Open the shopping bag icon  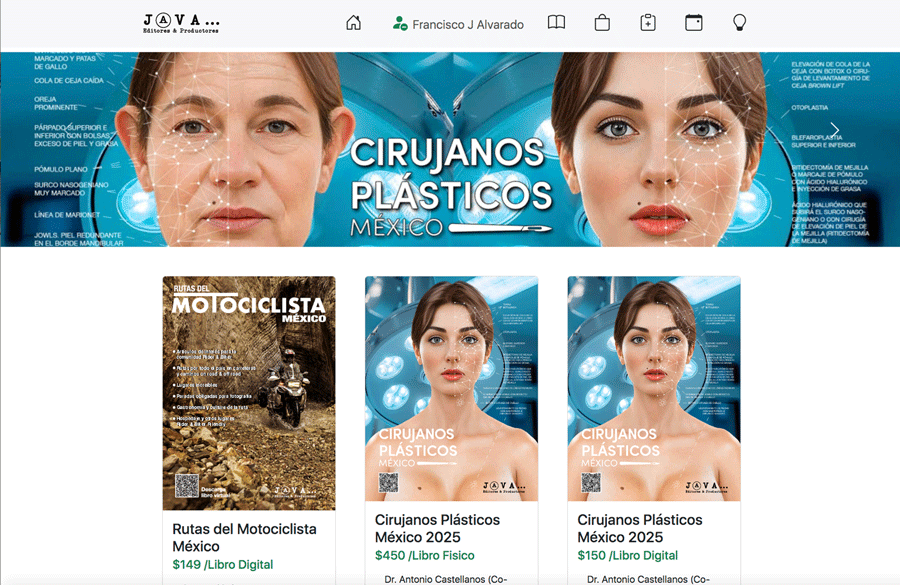tap(602, 23)
